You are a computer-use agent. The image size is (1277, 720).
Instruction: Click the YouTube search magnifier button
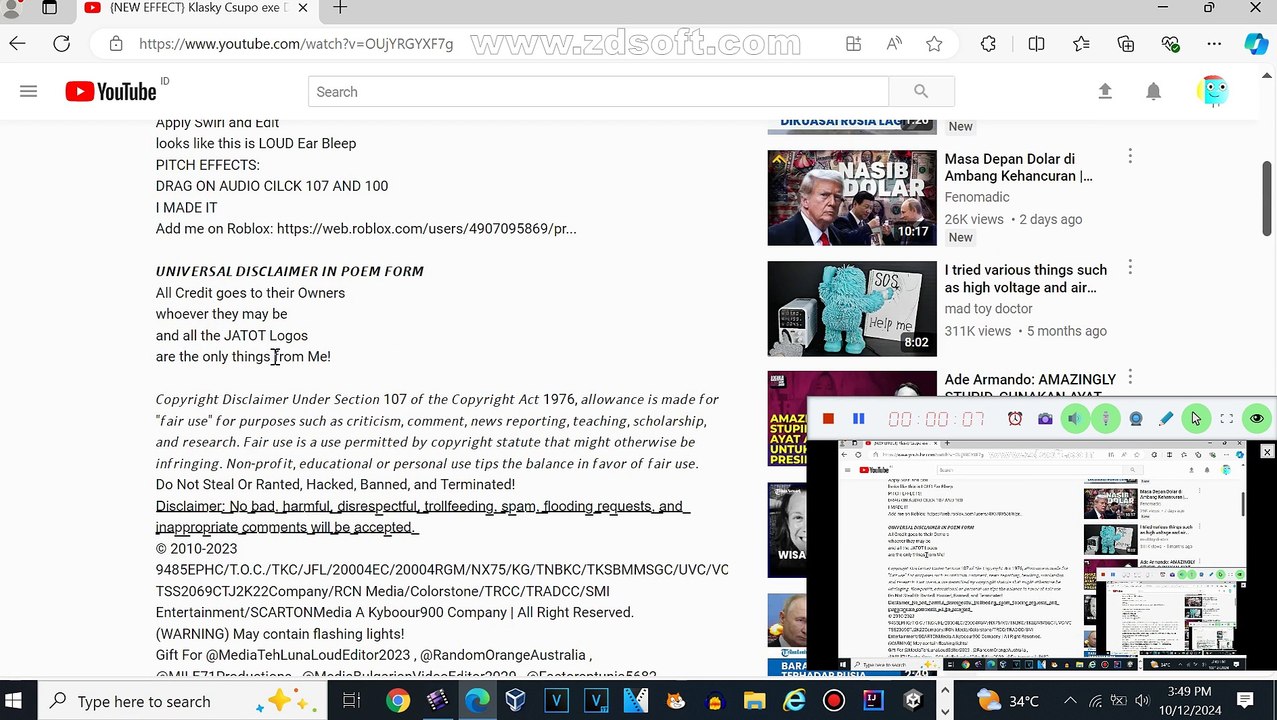pos(921,92)
